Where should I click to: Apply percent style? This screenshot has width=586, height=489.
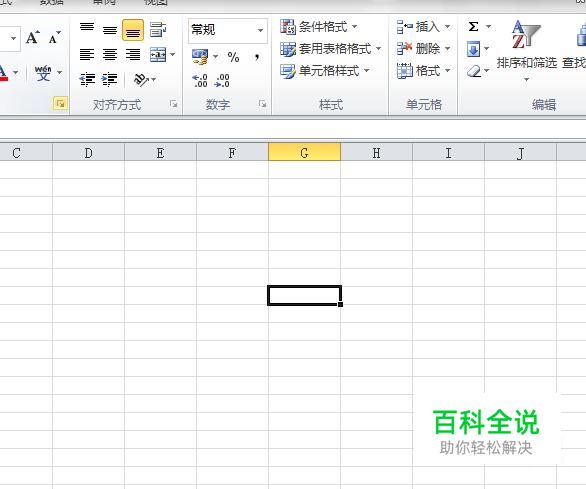233,57
